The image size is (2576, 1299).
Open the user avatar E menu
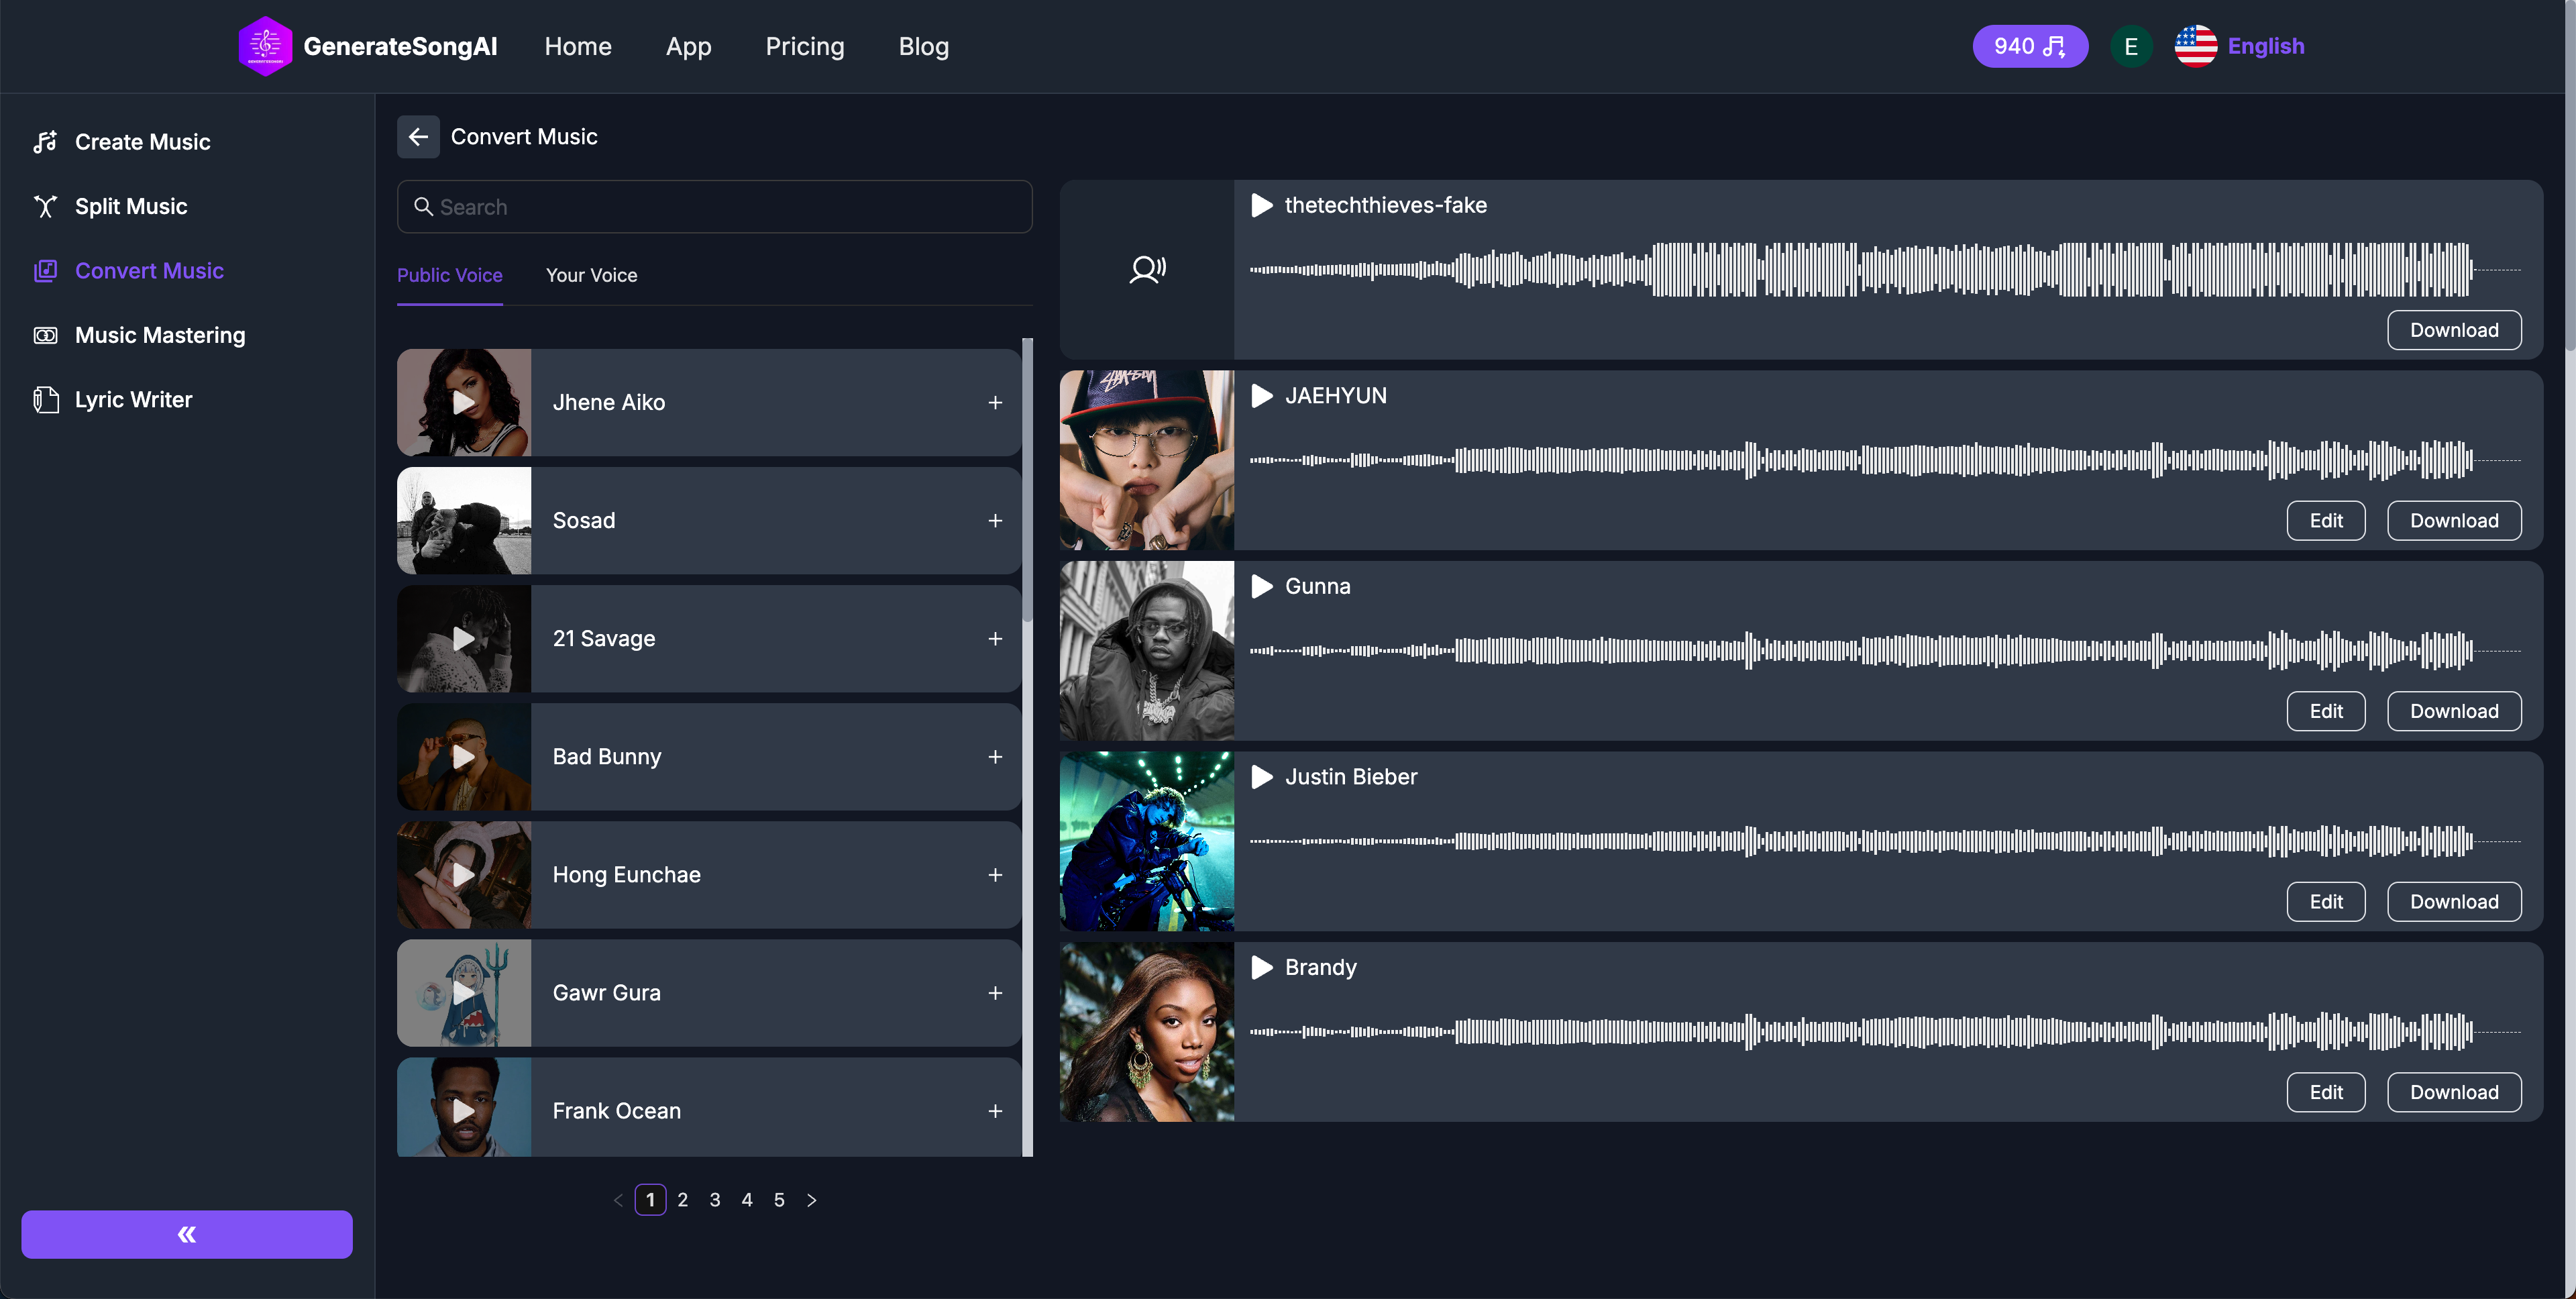click(2130, 46)
